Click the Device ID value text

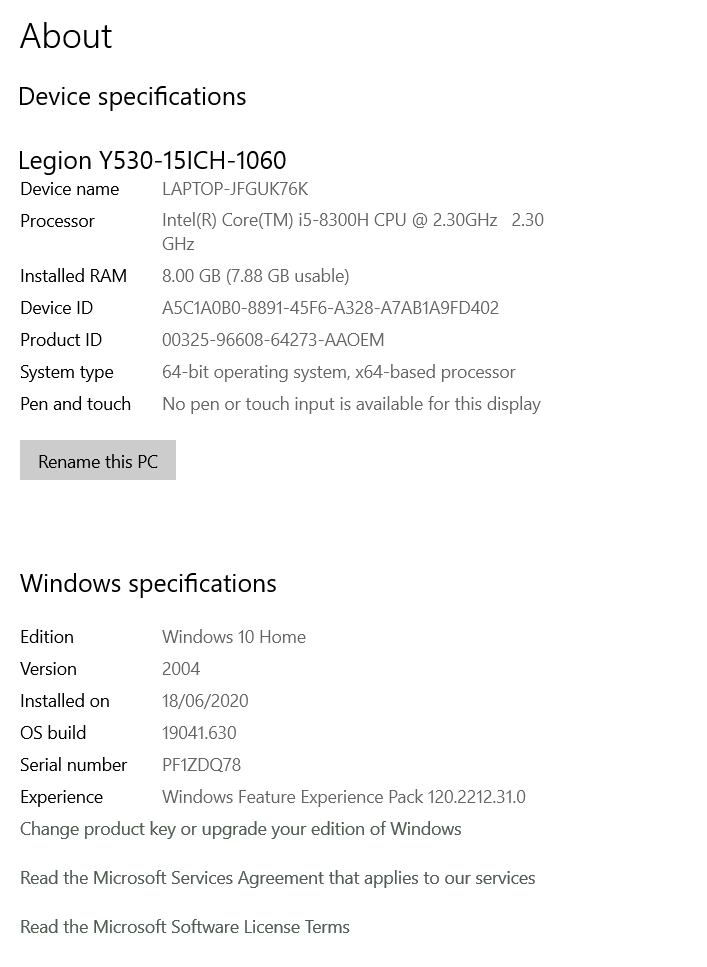click(x=330, y=308)
